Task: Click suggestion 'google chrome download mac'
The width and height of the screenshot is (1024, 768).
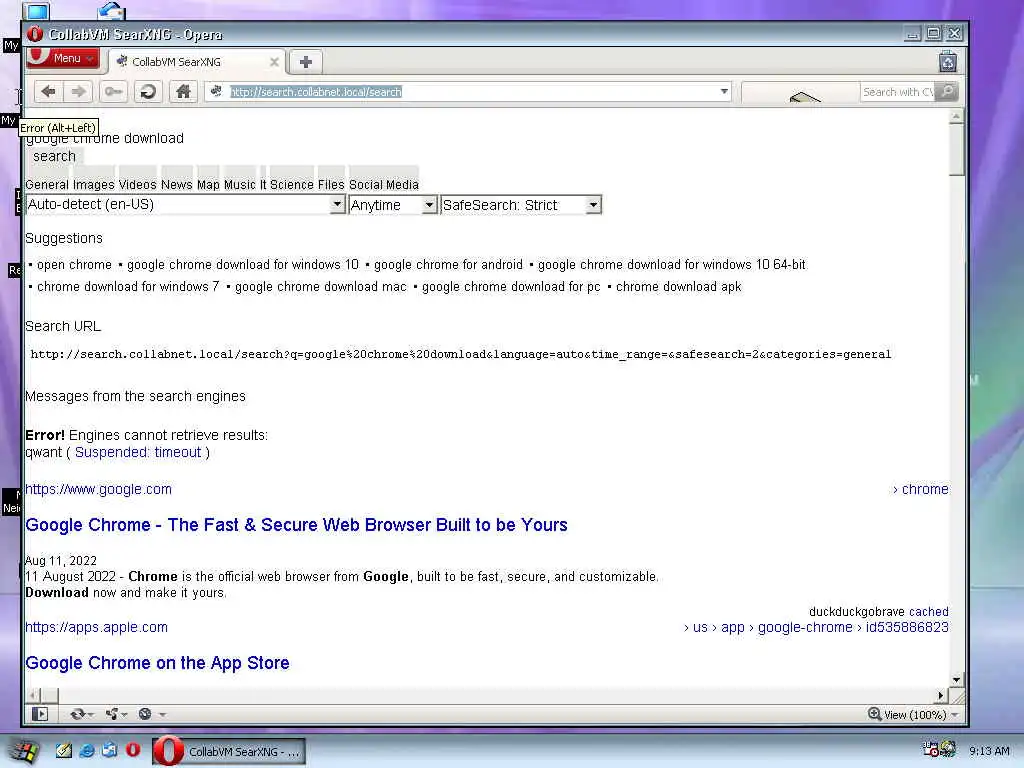Action: [321, 287]
